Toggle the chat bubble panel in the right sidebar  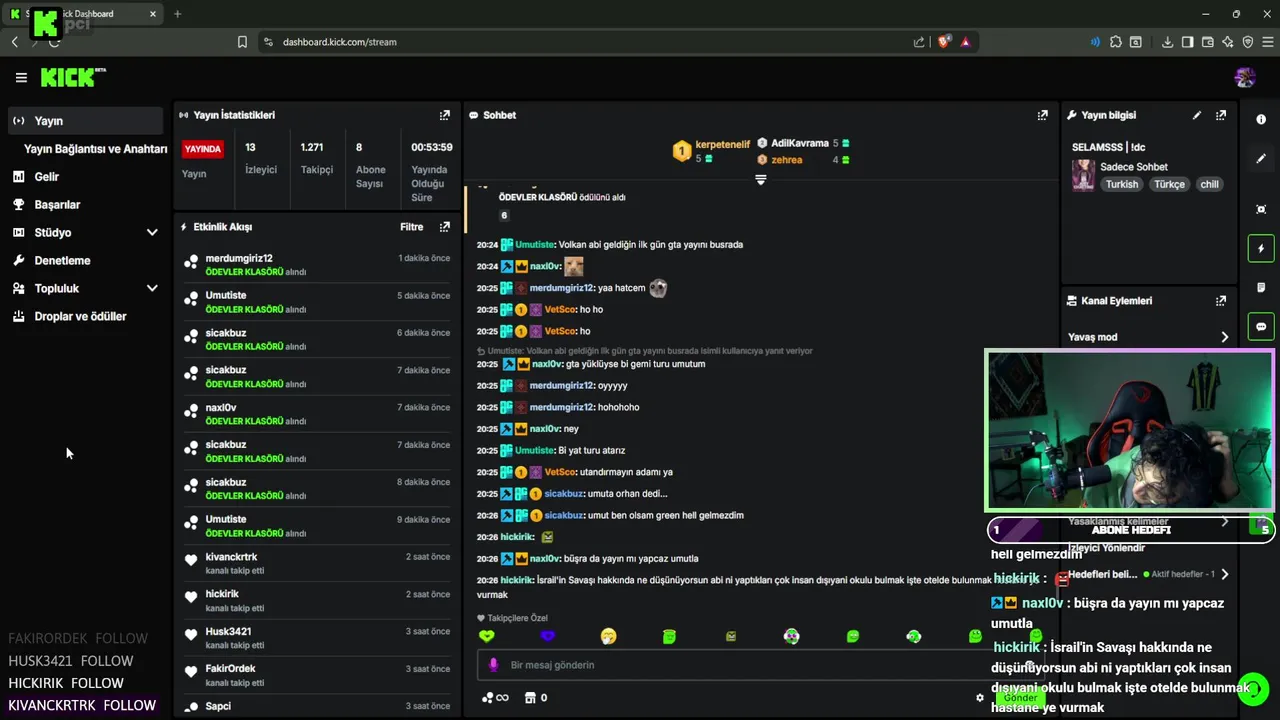1261,327
